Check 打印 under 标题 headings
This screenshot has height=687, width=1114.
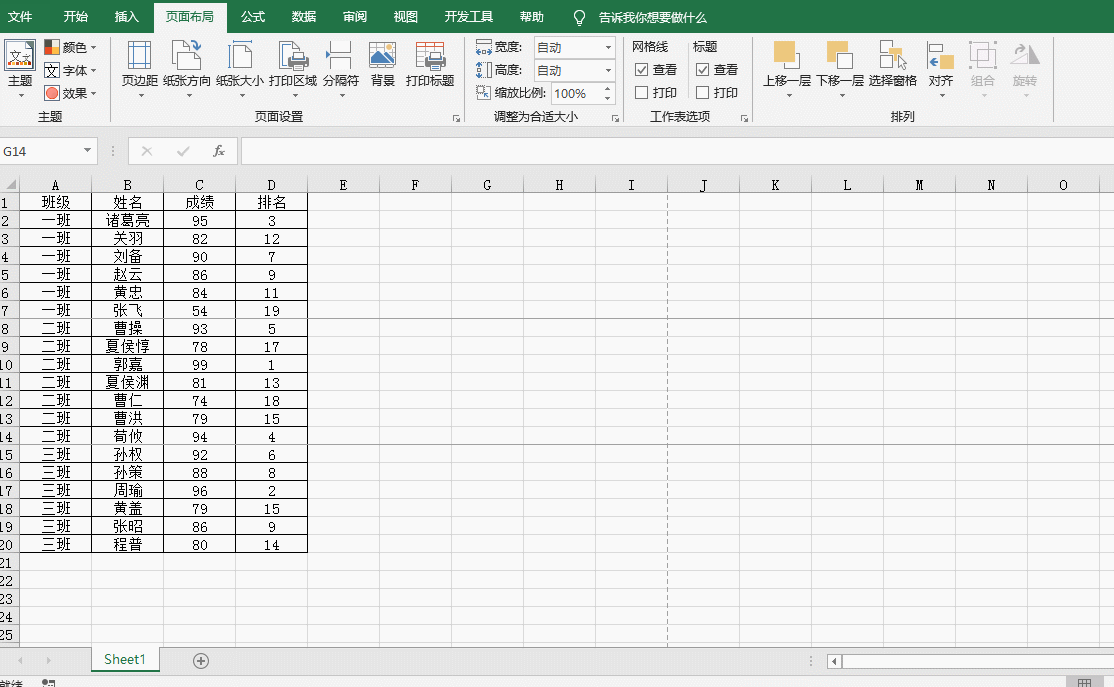pyautogui.click(x=705, y=92)
